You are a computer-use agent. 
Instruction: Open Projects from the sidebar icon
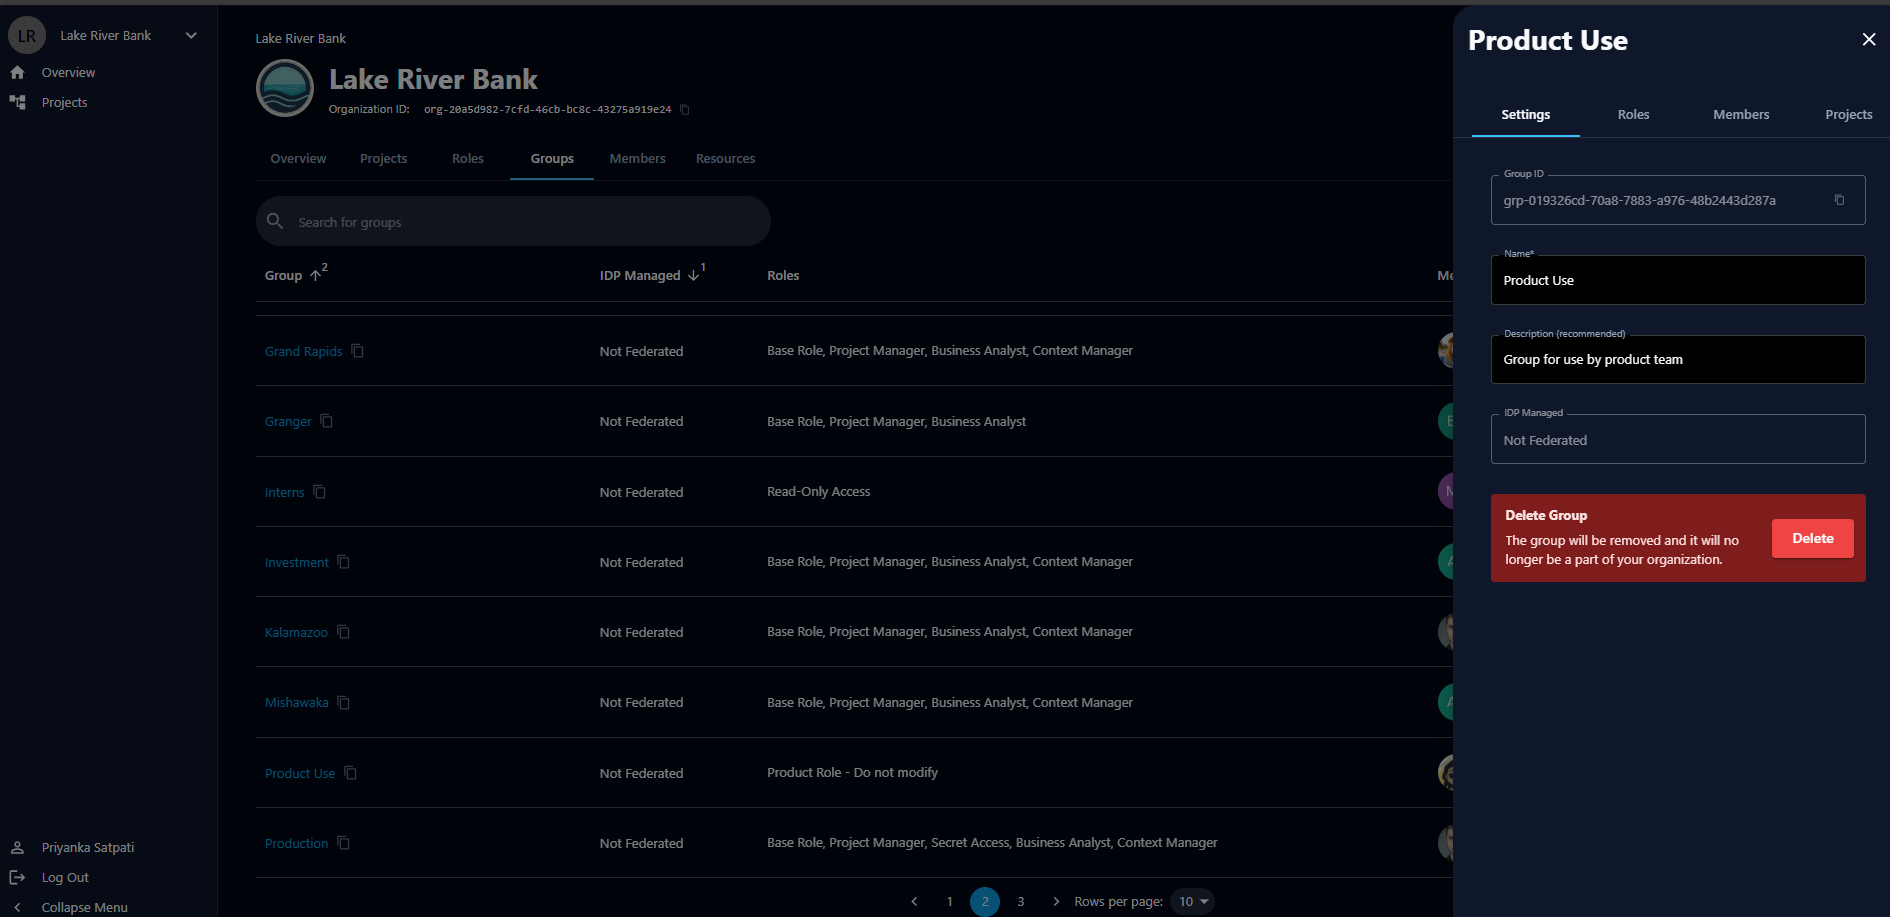(17, 102)
